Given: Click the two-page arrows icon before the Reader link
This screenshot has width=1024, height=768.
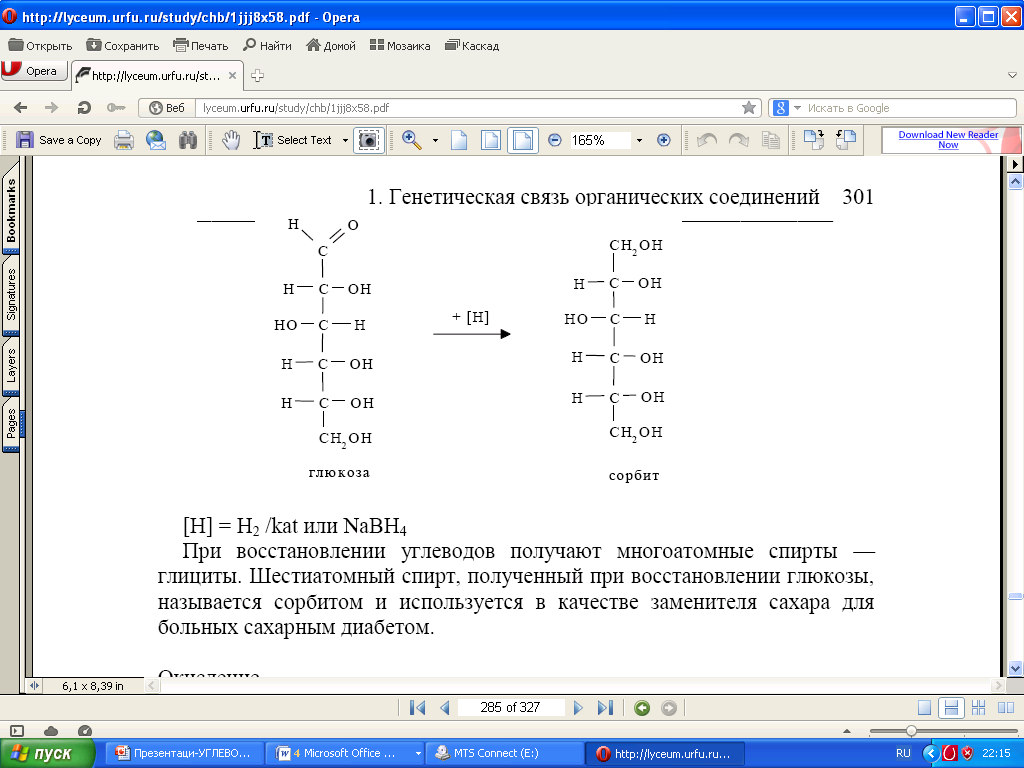Looking at the screenshot, I should click(x=846, y=140).
